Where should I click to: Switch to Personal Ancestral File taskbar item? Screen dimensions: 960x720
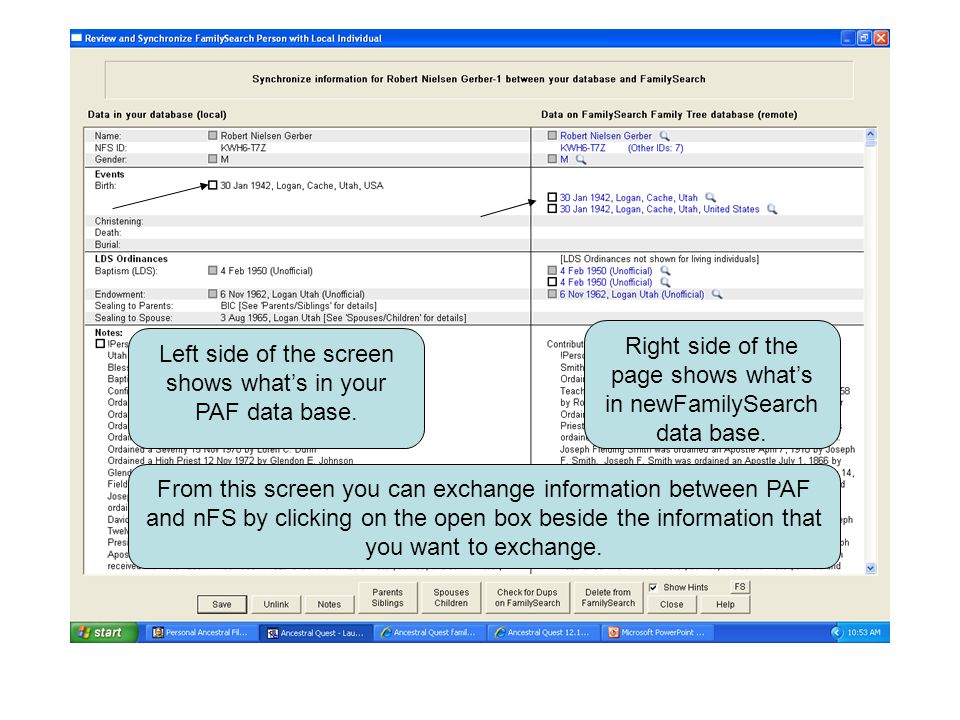(x=200, y=632)
